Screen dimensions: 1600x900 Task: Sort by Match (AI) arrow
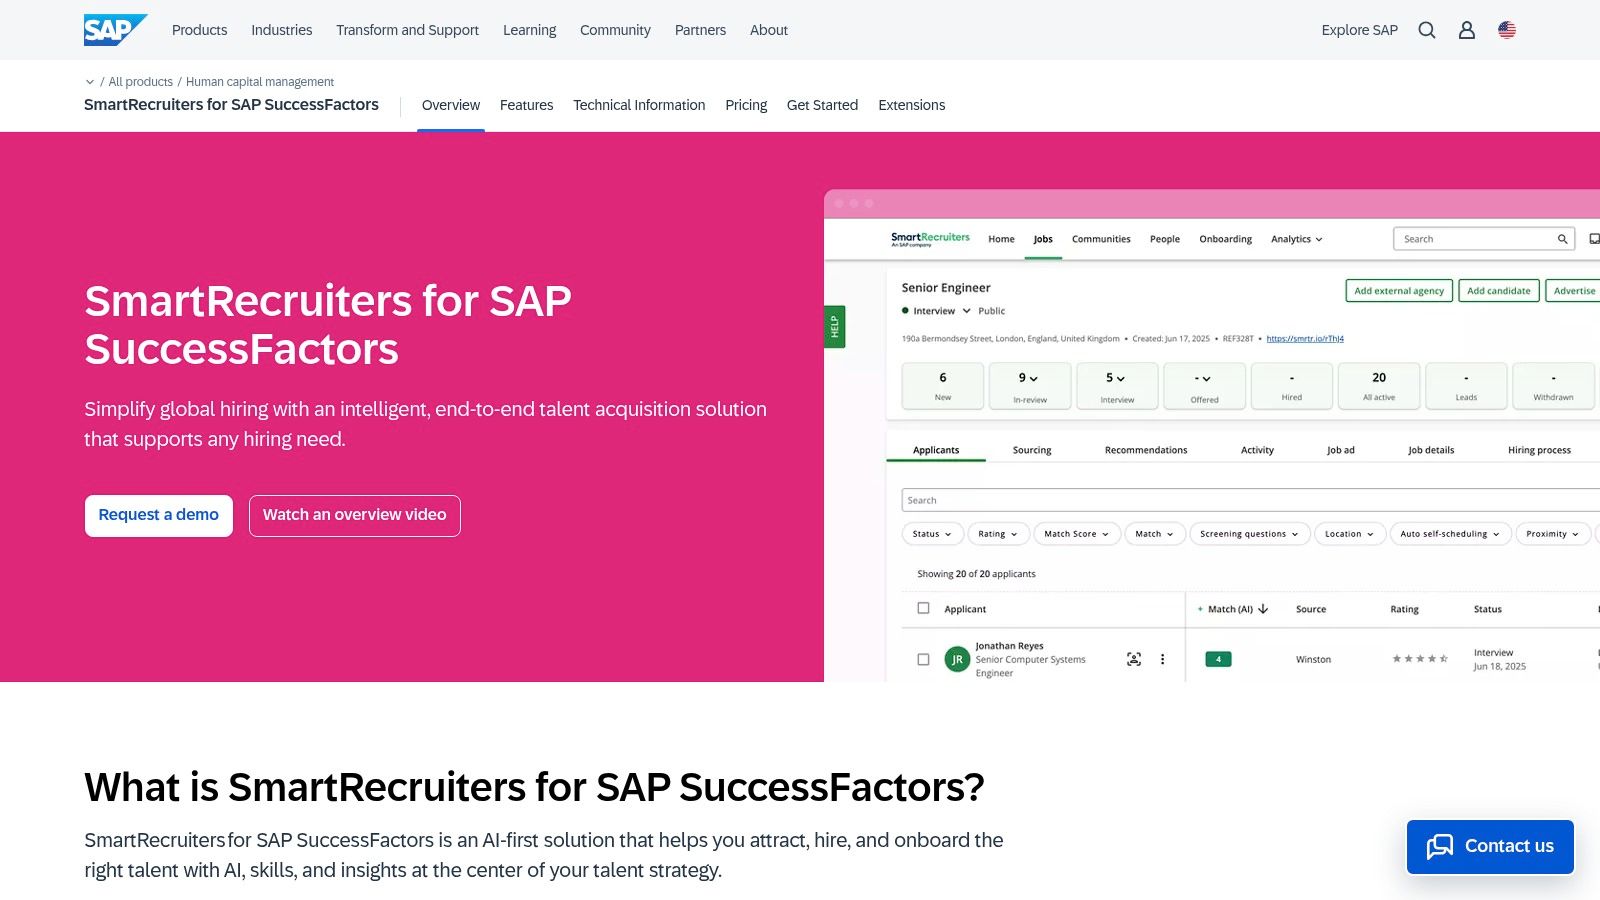(1263, 608)
